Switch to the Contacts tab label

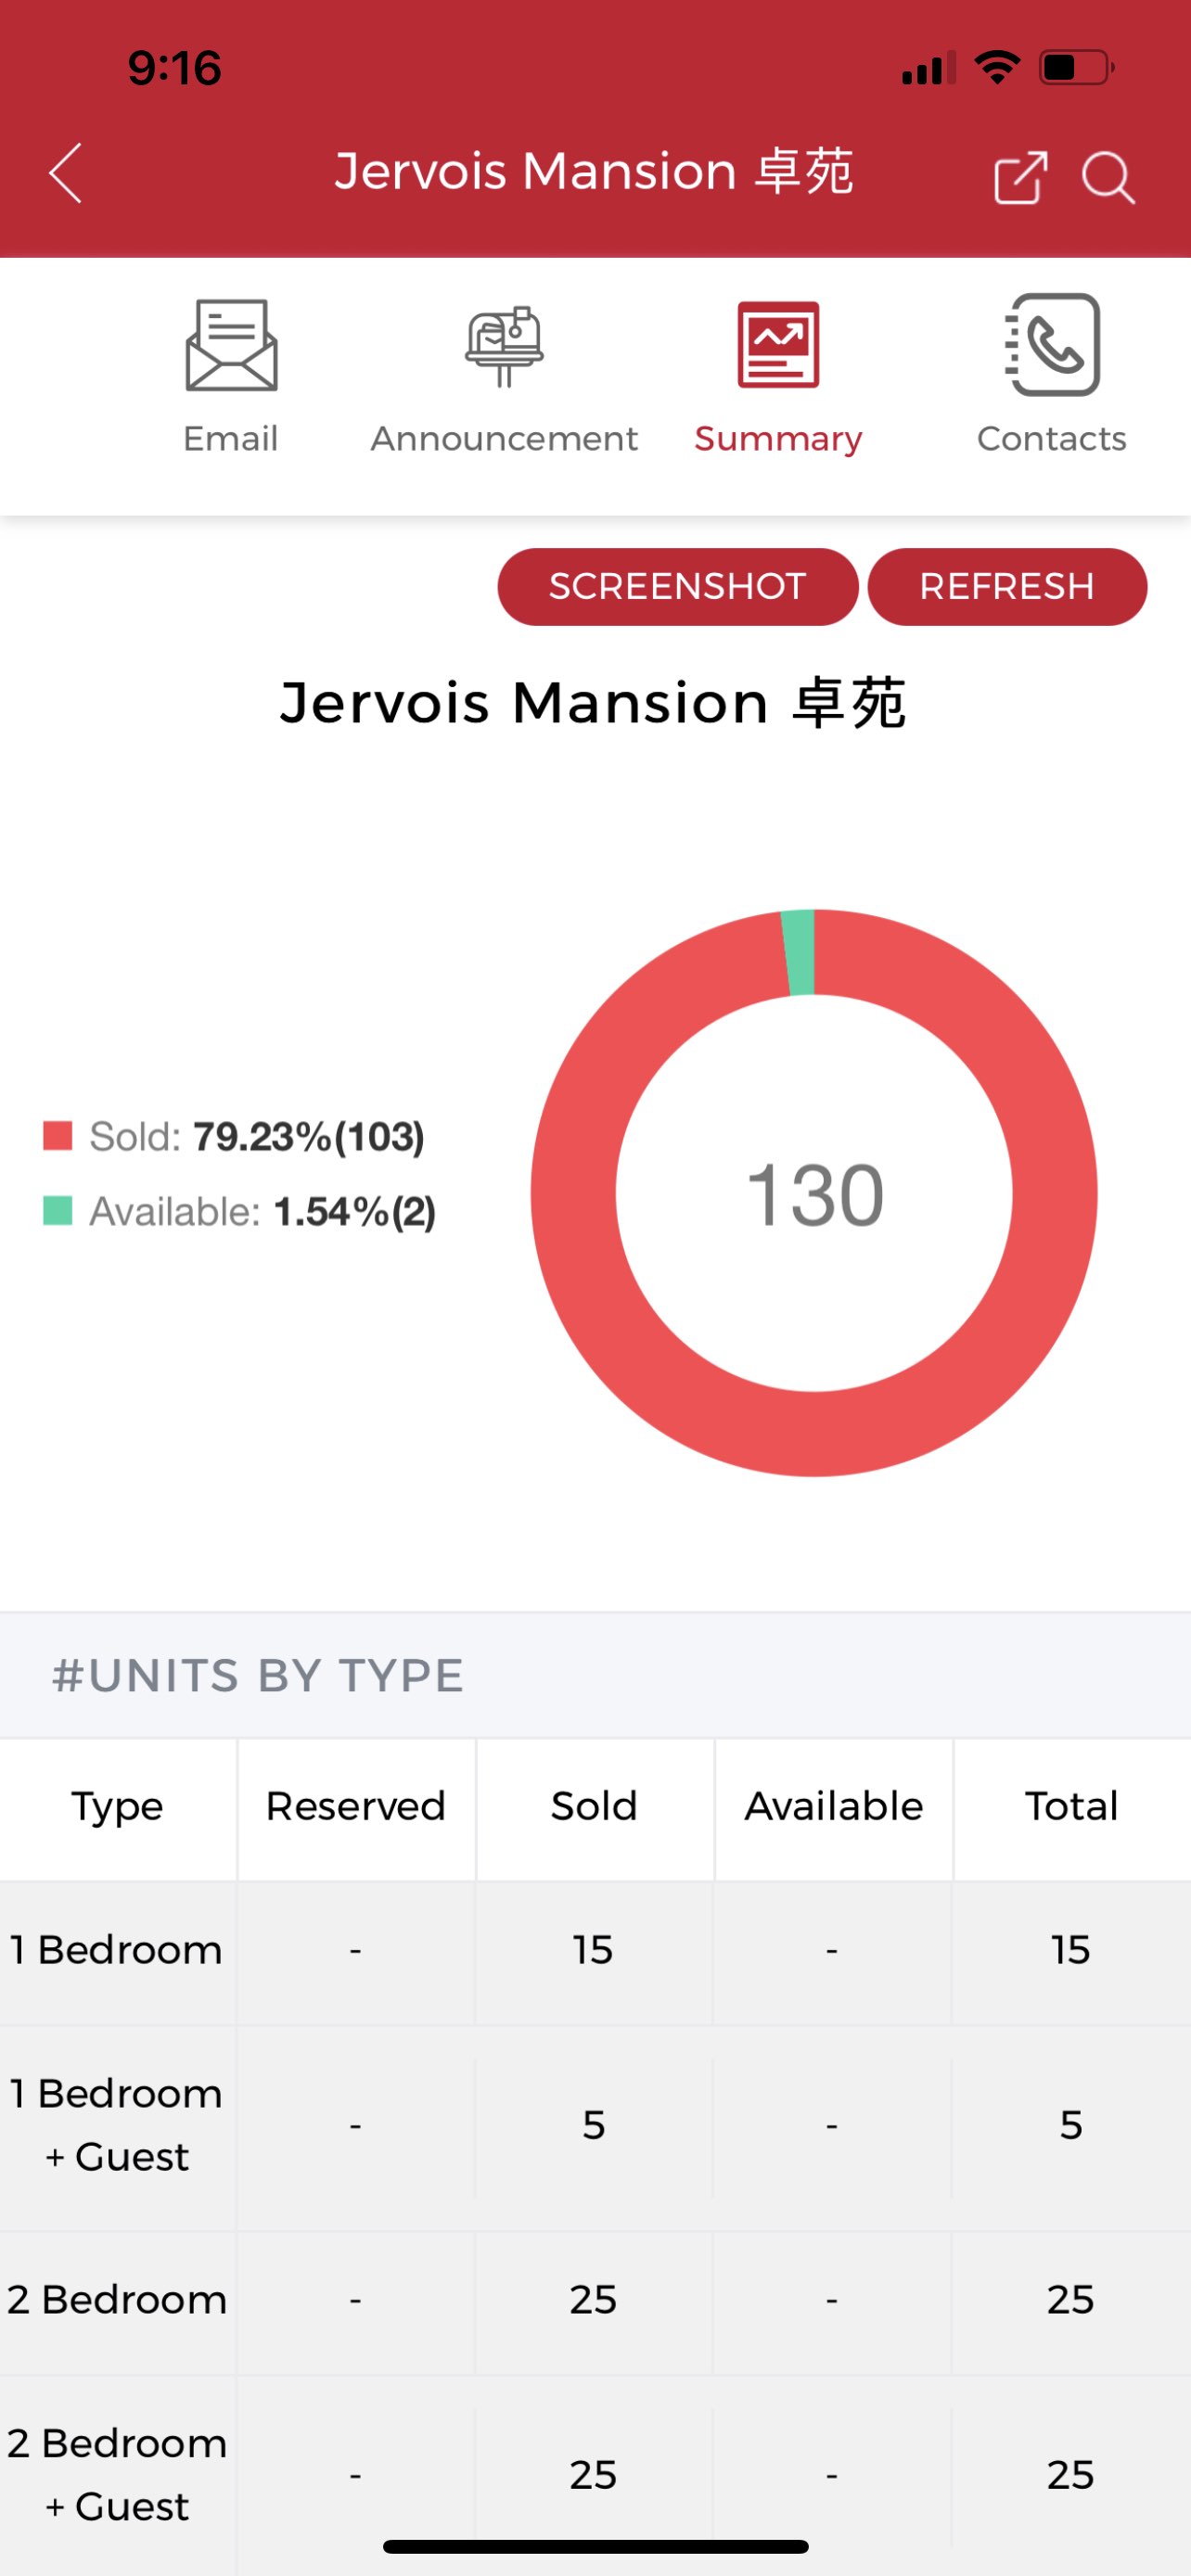point(1052,439)
